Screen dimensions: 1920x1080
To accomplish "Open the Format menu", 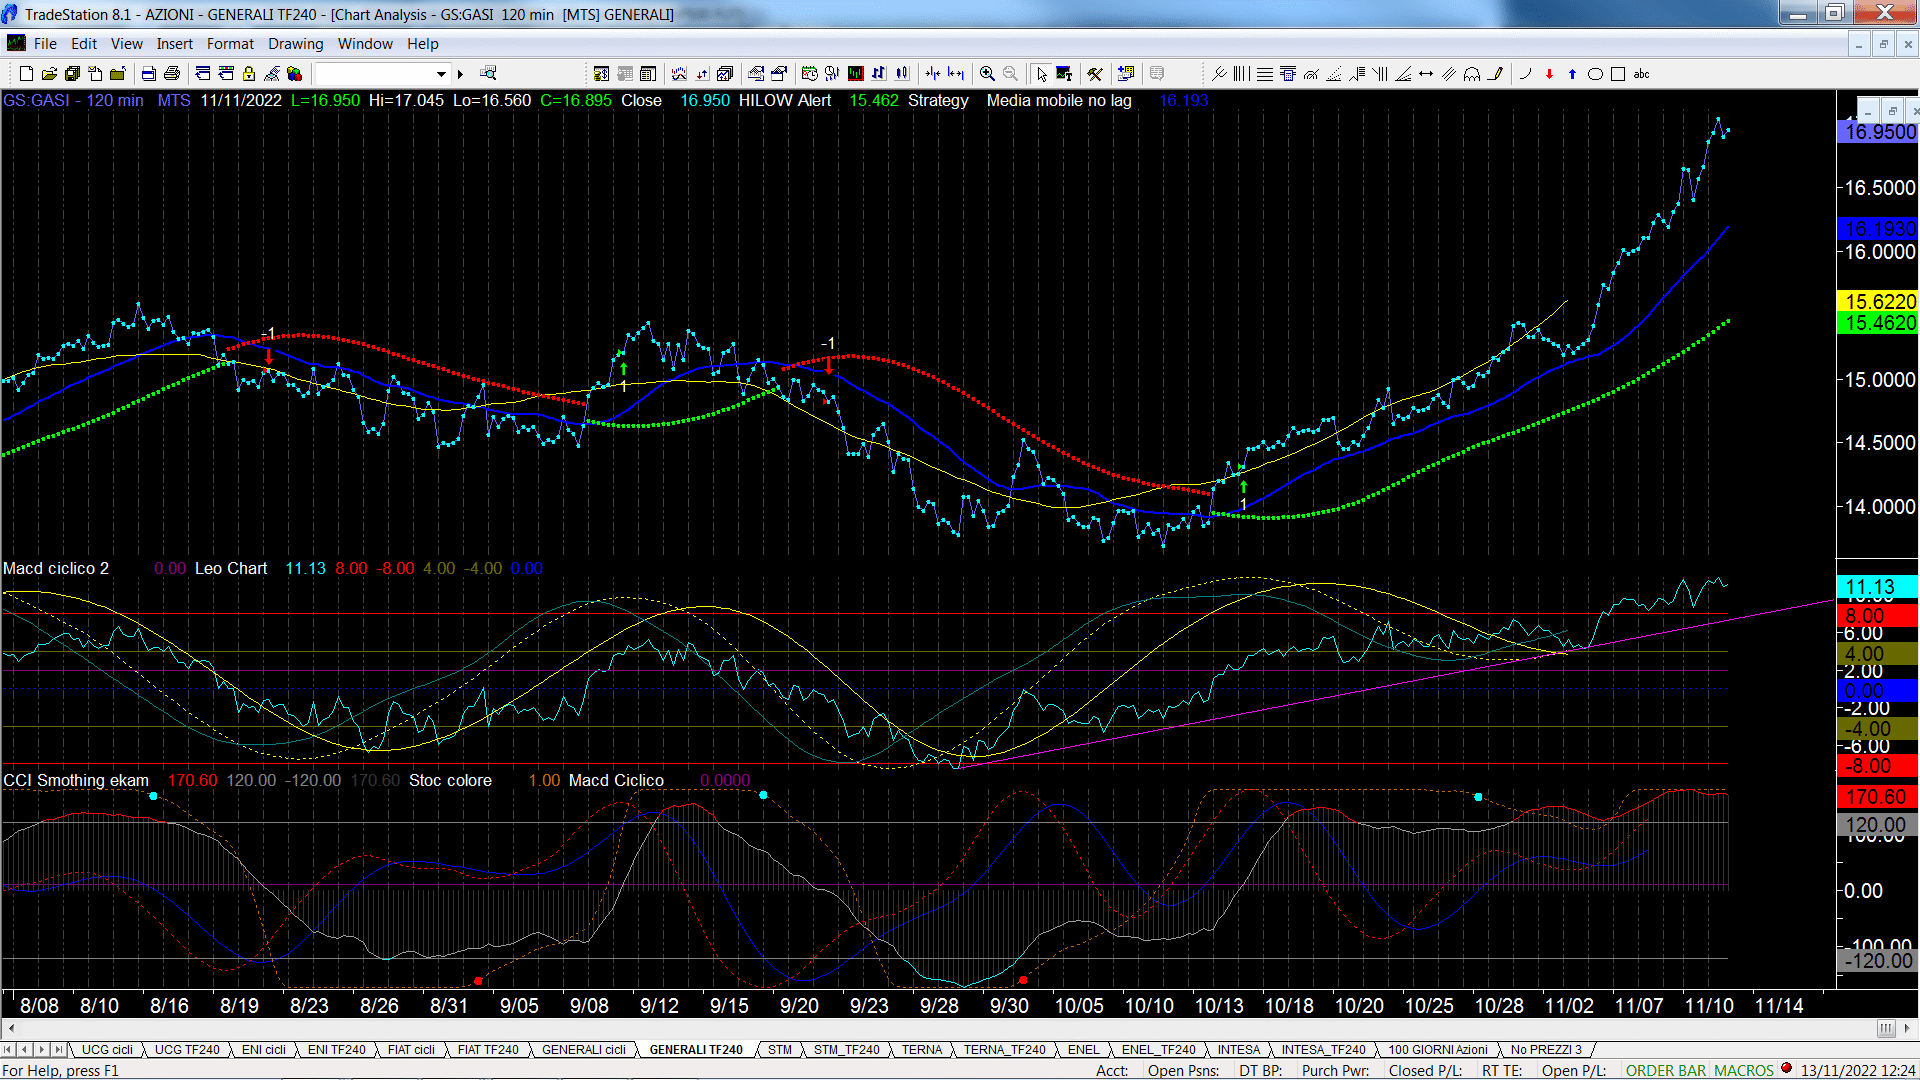I will pyautogui.click(x=230, y=44).
